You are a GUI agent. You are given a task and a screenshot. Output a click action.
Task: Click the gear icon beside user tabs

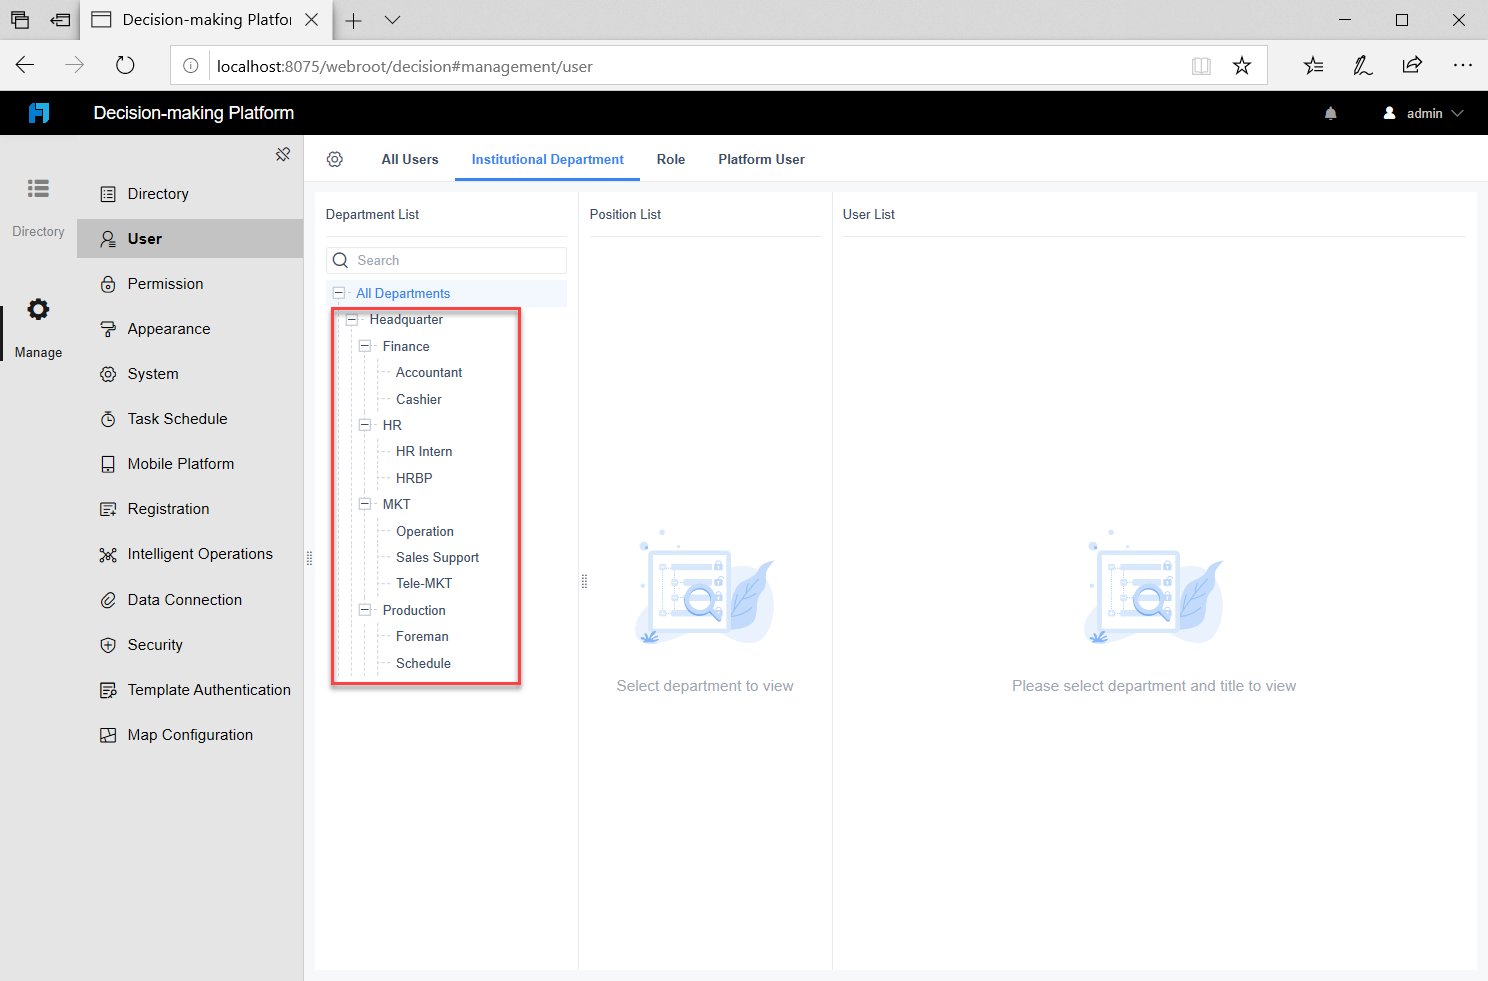coord(335,158)
